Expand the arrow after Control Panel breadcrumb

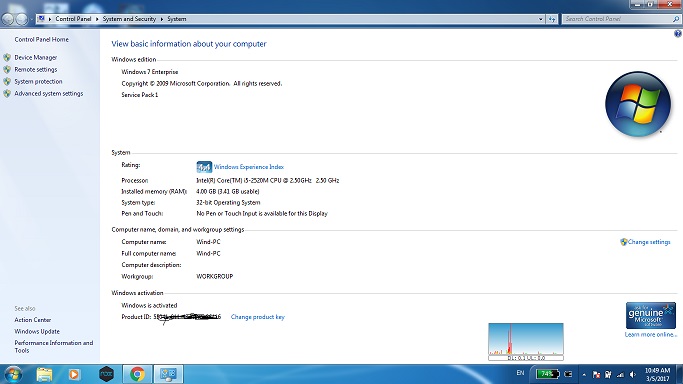97,19
